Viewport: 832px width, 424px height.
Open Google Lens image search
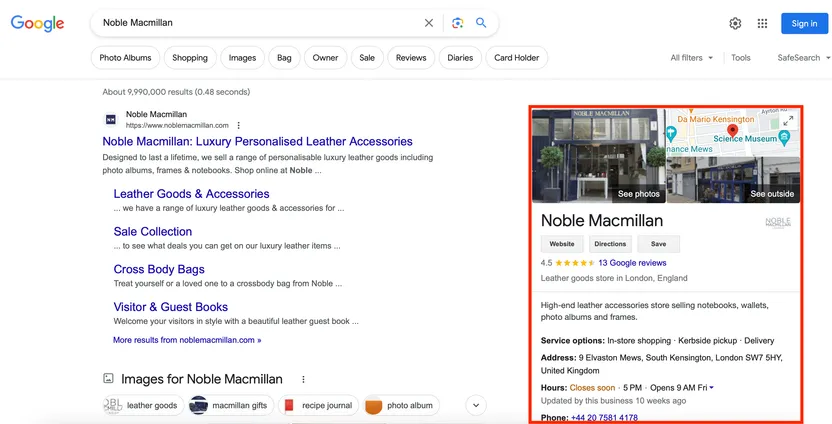coord(457,23)
